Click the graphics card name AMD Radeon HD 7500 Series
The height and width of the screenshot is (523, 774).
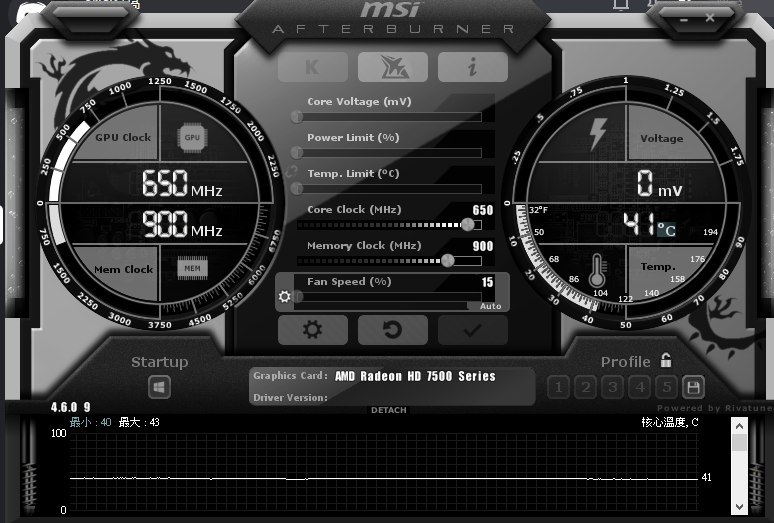[x=415, y=376]
